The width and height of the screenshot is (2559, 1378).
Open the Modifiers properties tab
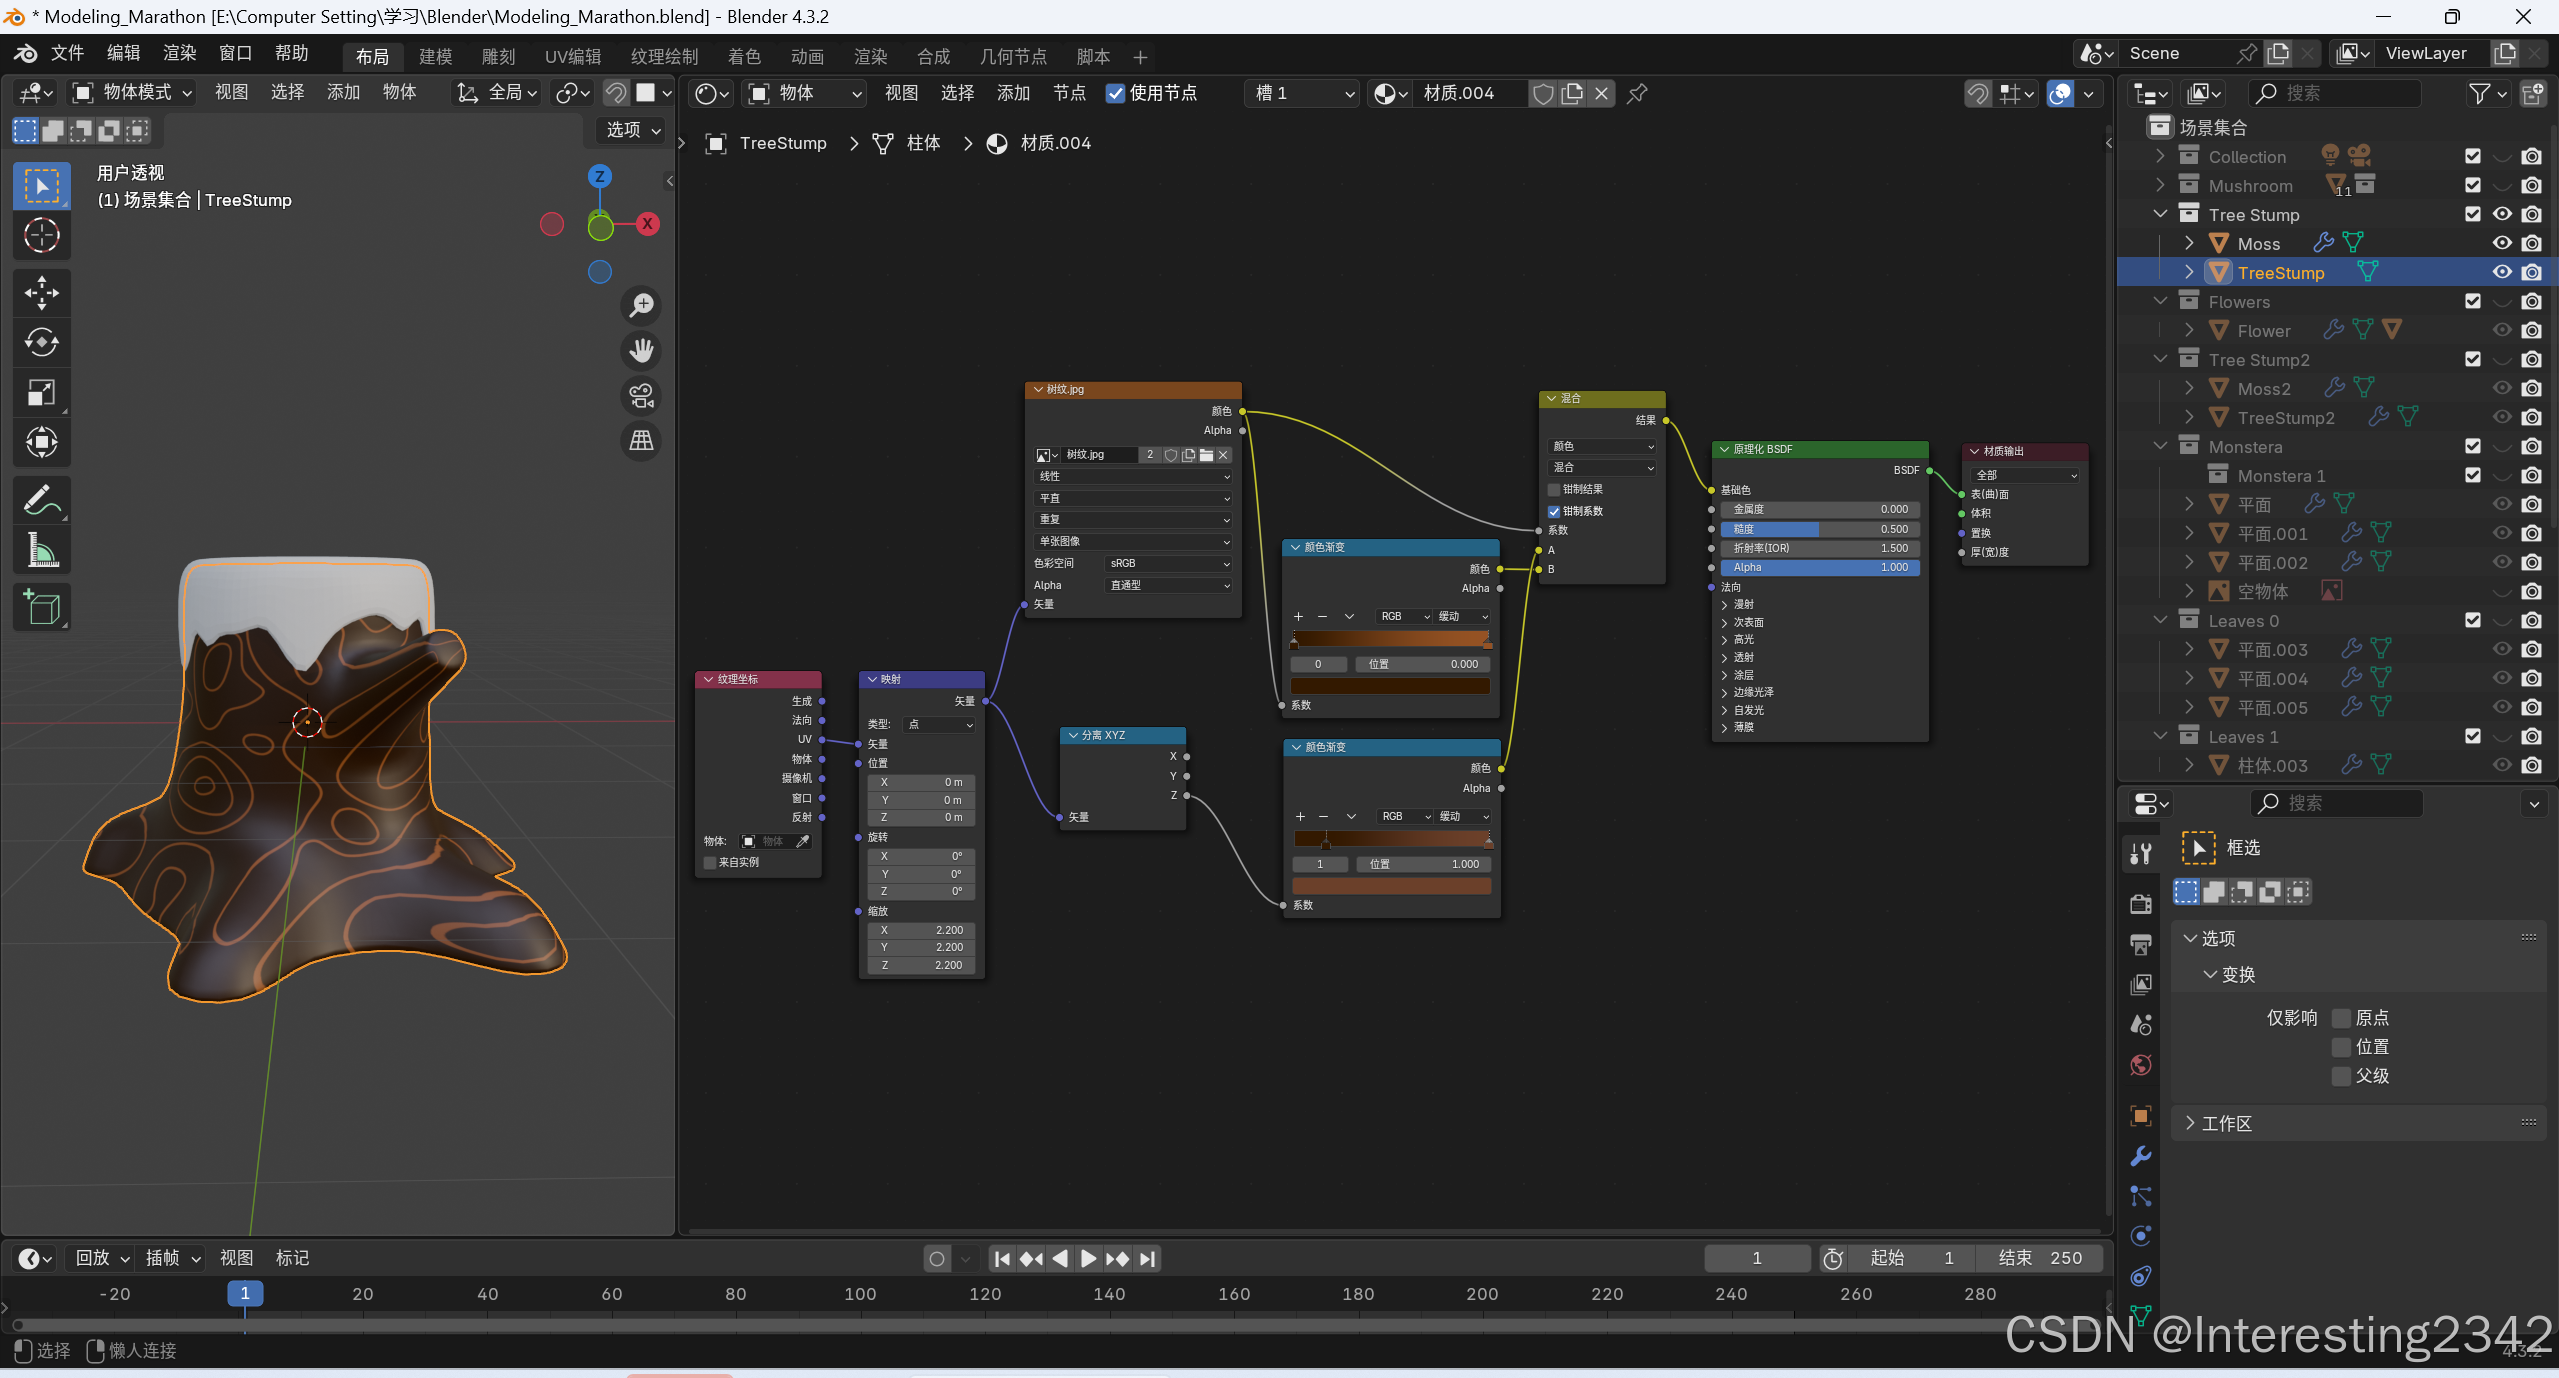click(x=2141, y=1157)
